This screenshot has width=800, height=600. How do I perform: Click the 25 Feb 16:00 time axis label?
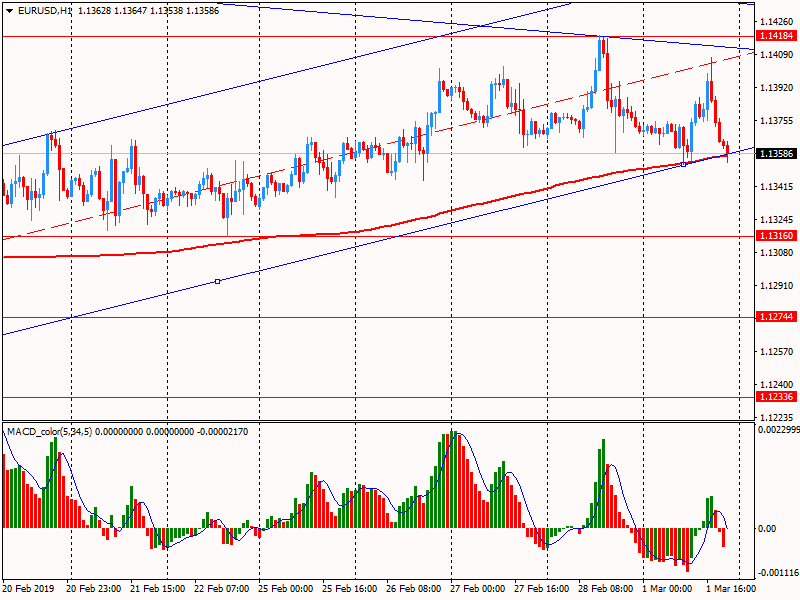(351, 589)
